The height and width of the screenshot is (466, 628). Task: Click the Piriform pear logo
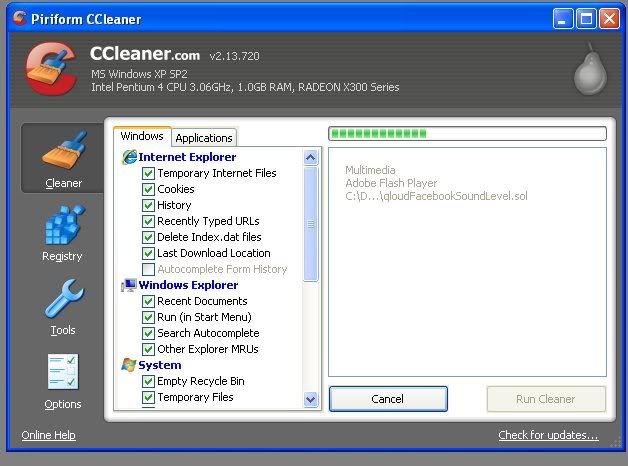point(590,69)
